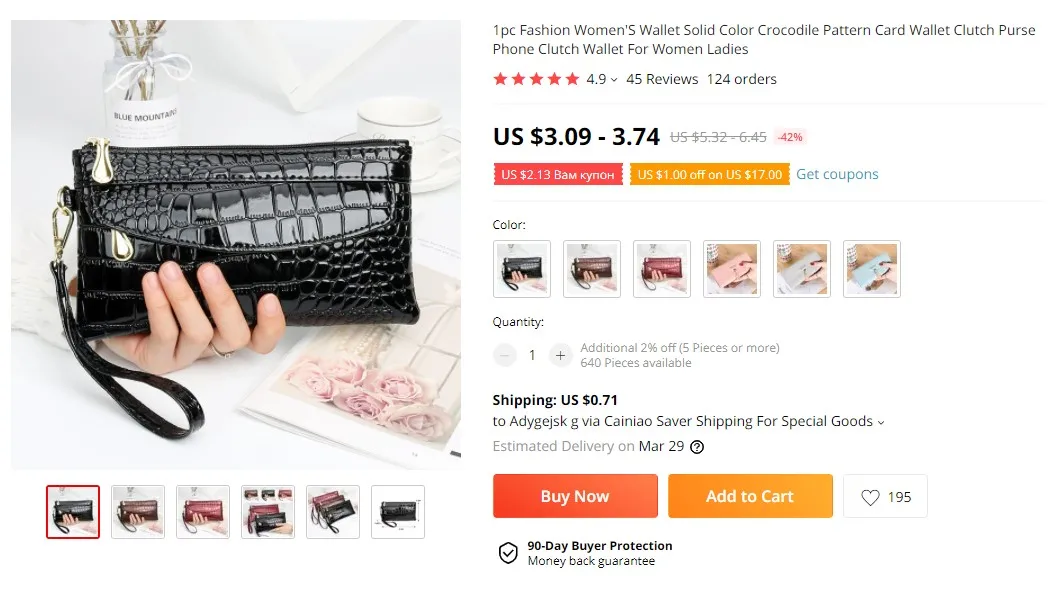Open the 45 Reviews link
Viewport: 1053px width, 591px height.
tap(661, 79)
